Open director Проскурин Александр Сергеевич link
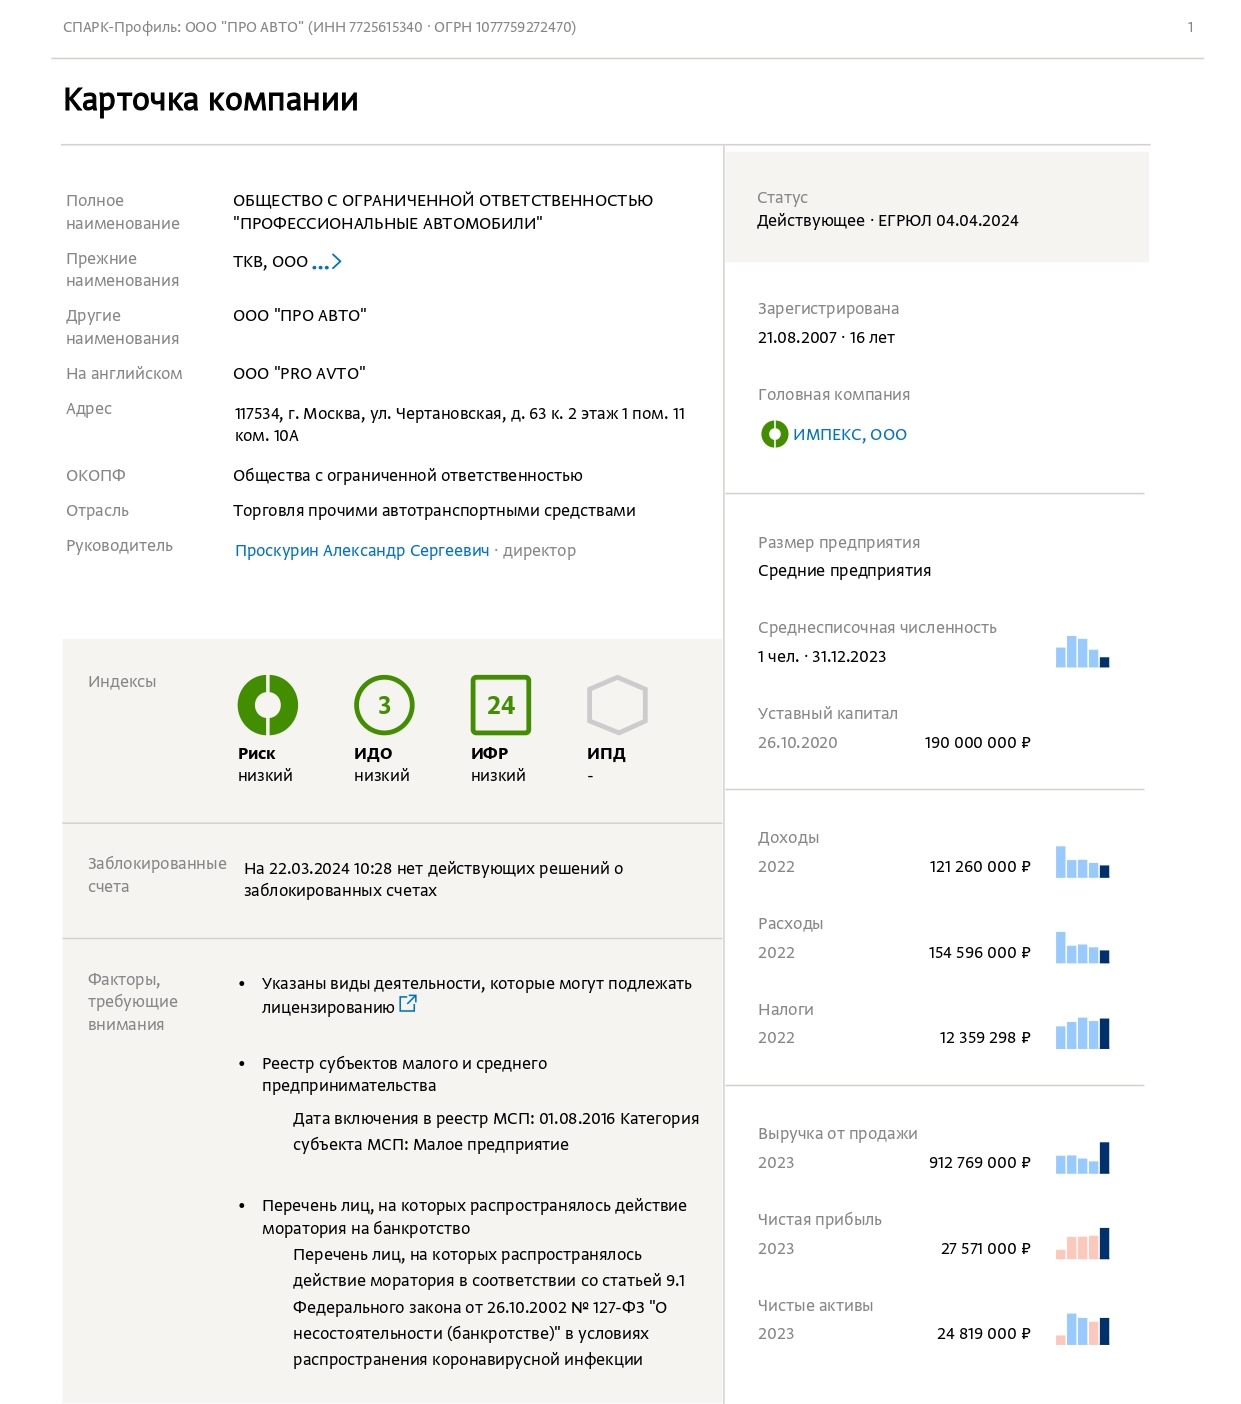This screenshot has height=1404, width=1241. (362, 550)
